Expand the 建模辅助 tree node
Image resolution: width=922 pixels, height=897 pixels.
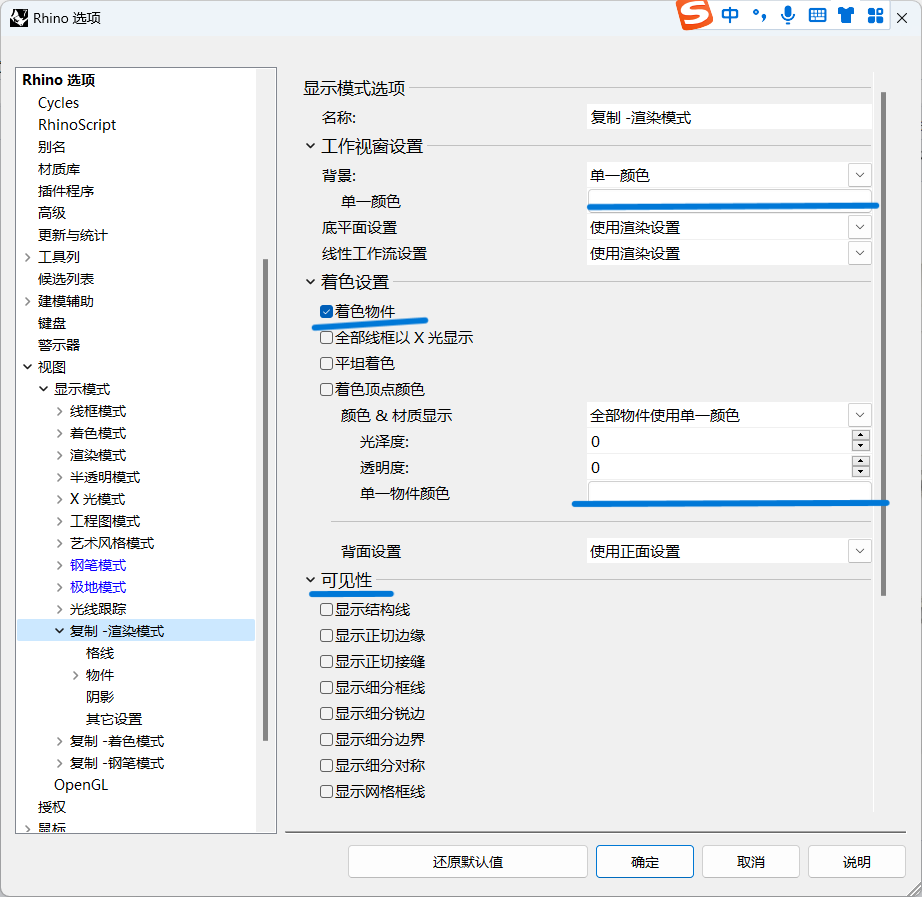pyautogui.click(x=28, y=301)
